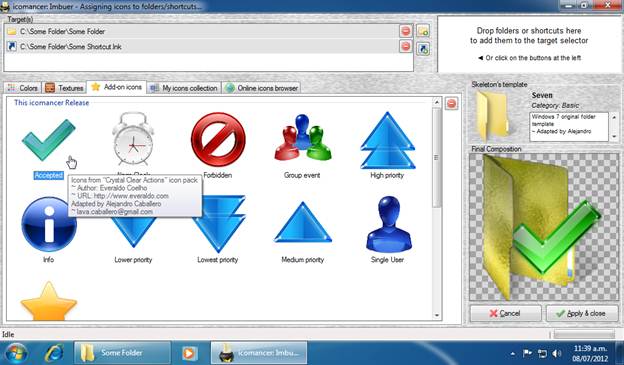
Task: Open the Online icons browser tab
Action: [x=261, y=88]
